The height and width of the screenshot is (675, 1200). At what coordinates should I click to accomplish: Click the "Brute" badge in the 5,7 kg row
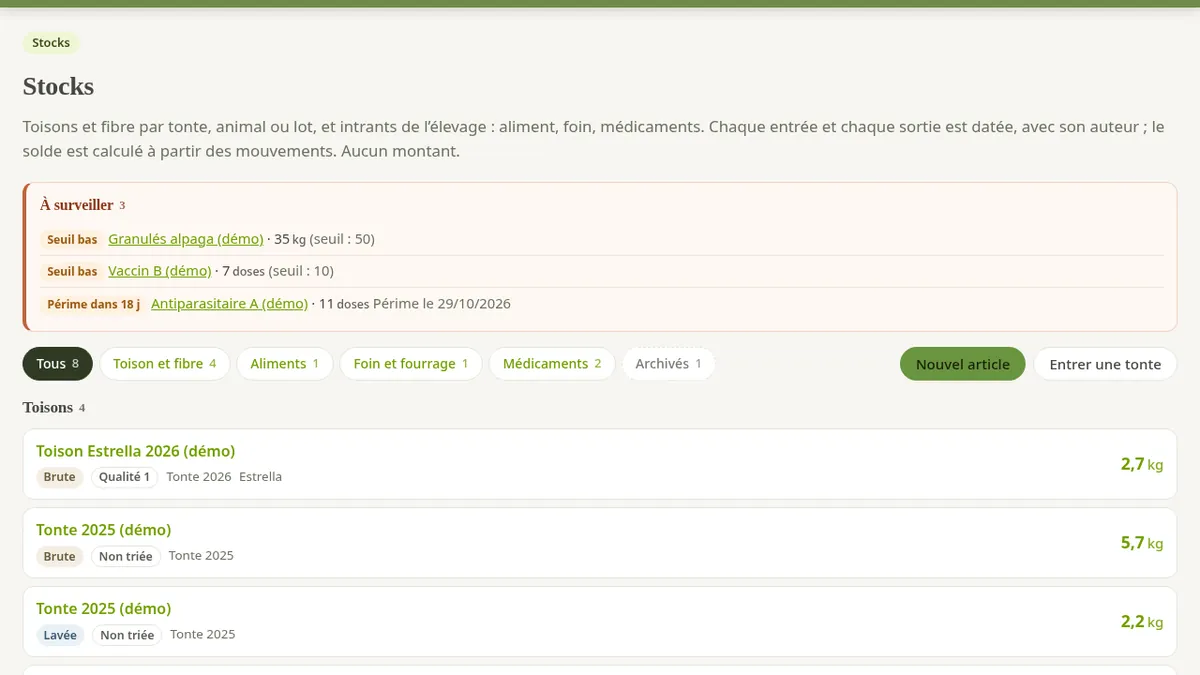[60, 556]
